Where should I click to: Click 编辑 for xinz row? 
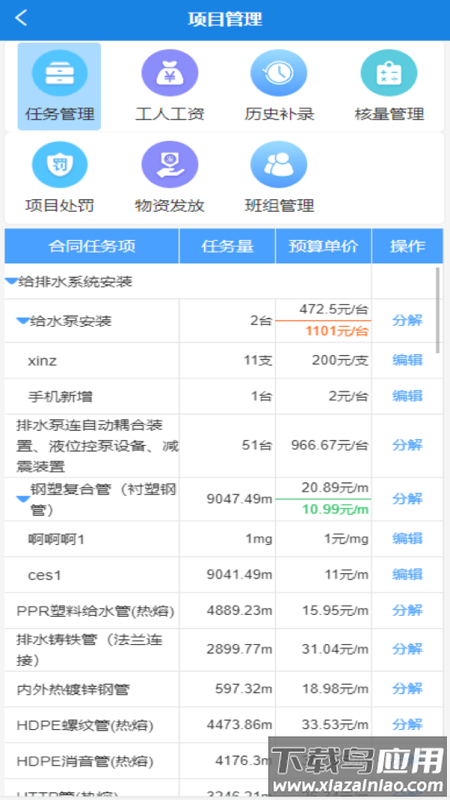pos(407,360)
